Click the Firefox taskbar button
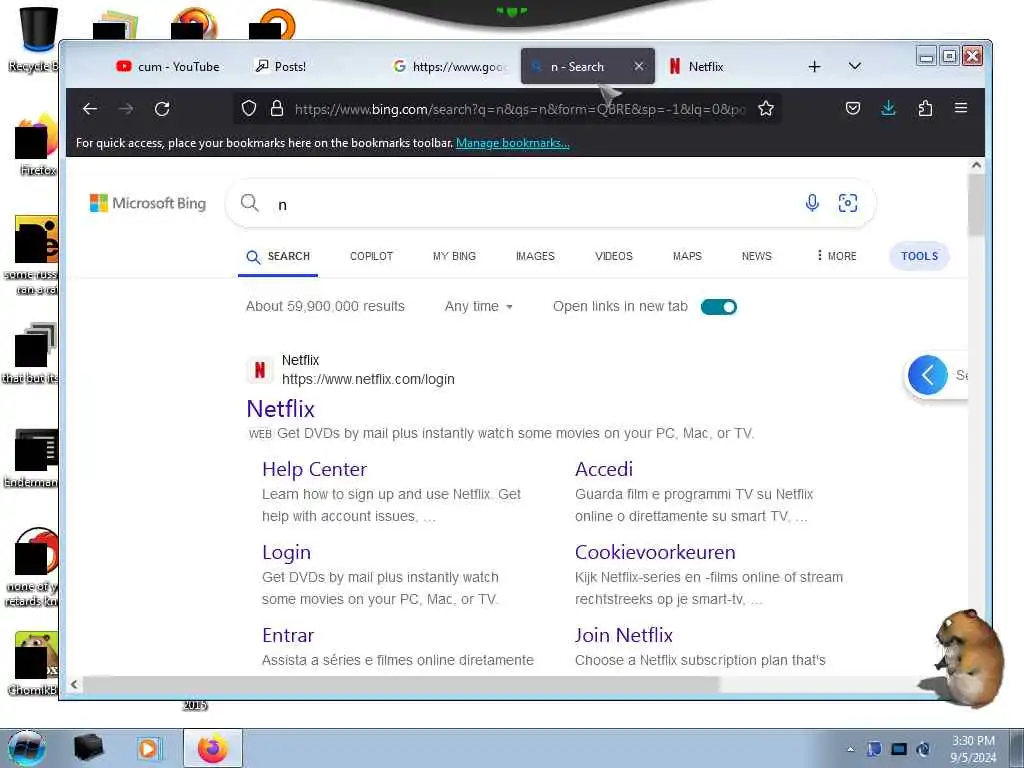The image size is (1024, 768). coord(213,748)
